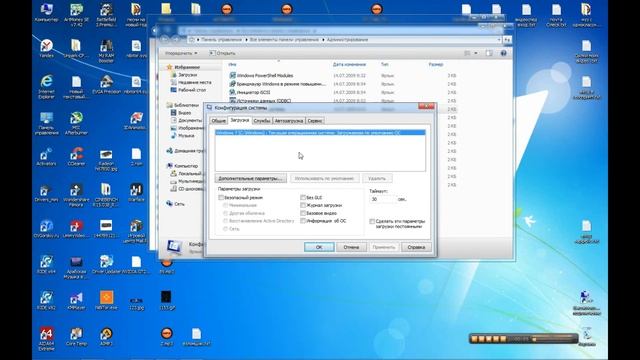The image size is (640, 360).
Task: Open the EVGA Precision desktop shortcut
Action: pyautogui.click(x=106, y=84)
